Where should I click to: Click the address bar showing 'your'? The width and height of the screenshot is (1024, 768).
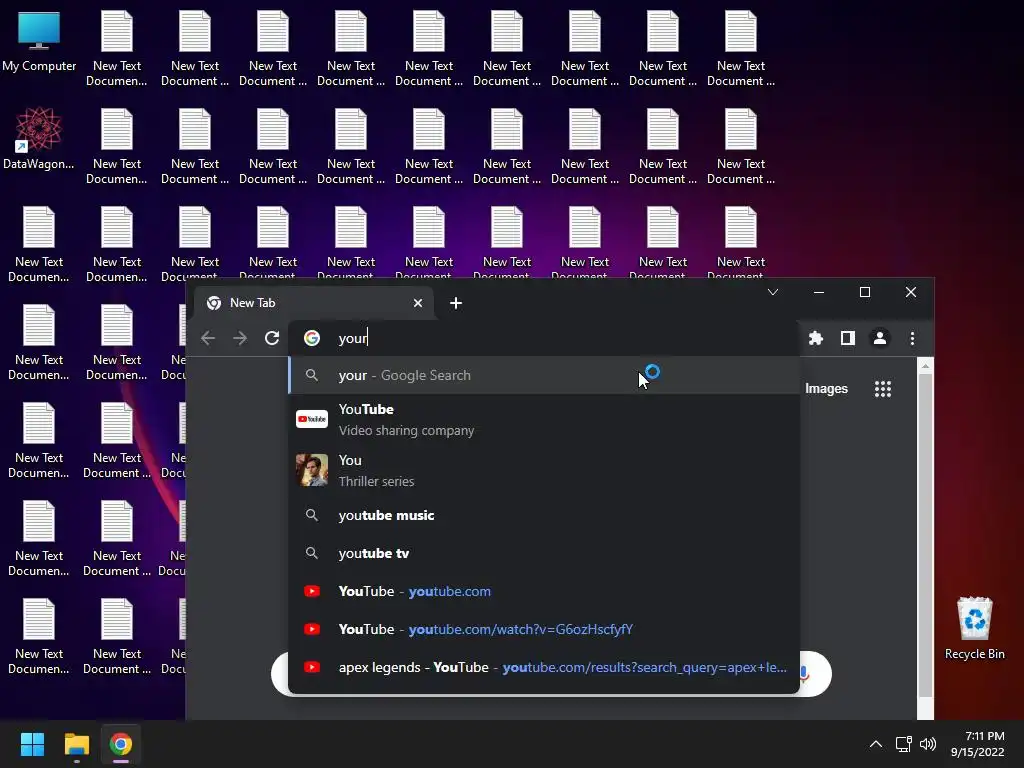pyautogui.click(x=542, y=338)
